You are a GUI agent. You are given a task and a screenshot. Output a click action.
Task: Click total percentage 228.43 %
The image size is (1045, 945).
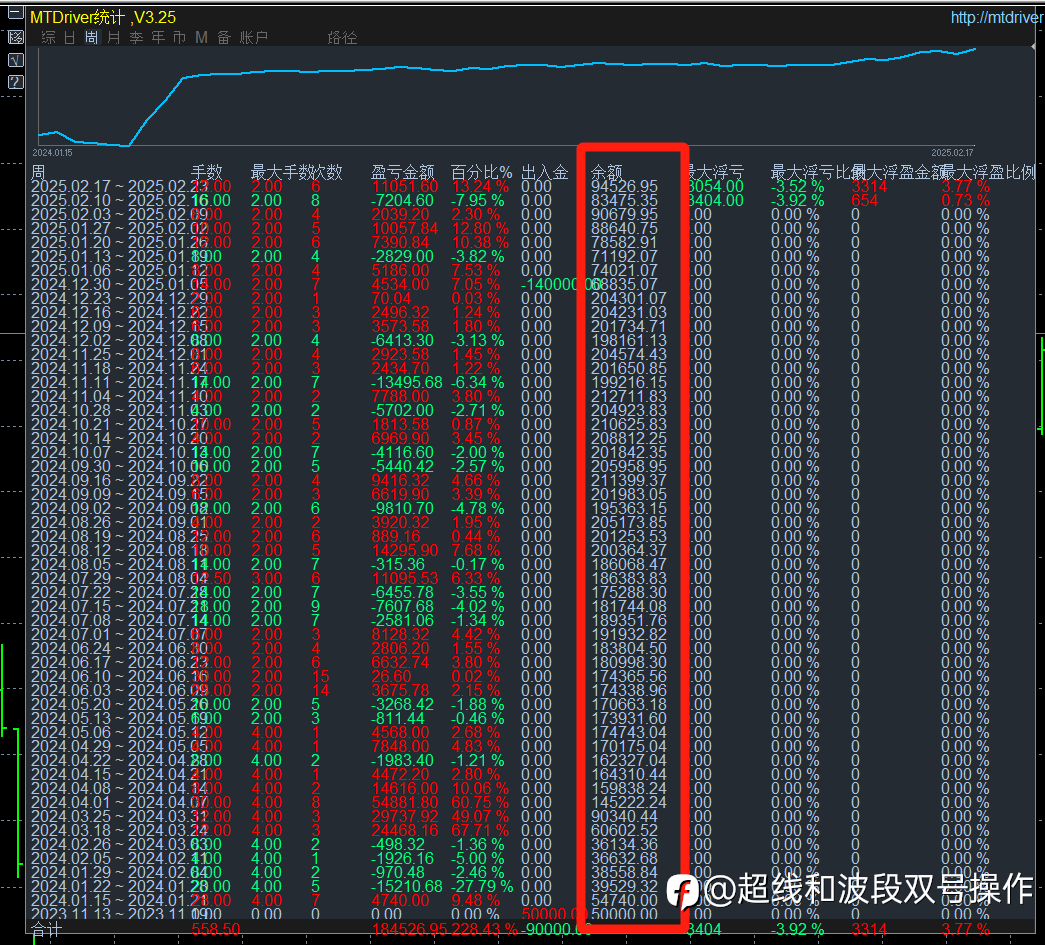[485, 930]
